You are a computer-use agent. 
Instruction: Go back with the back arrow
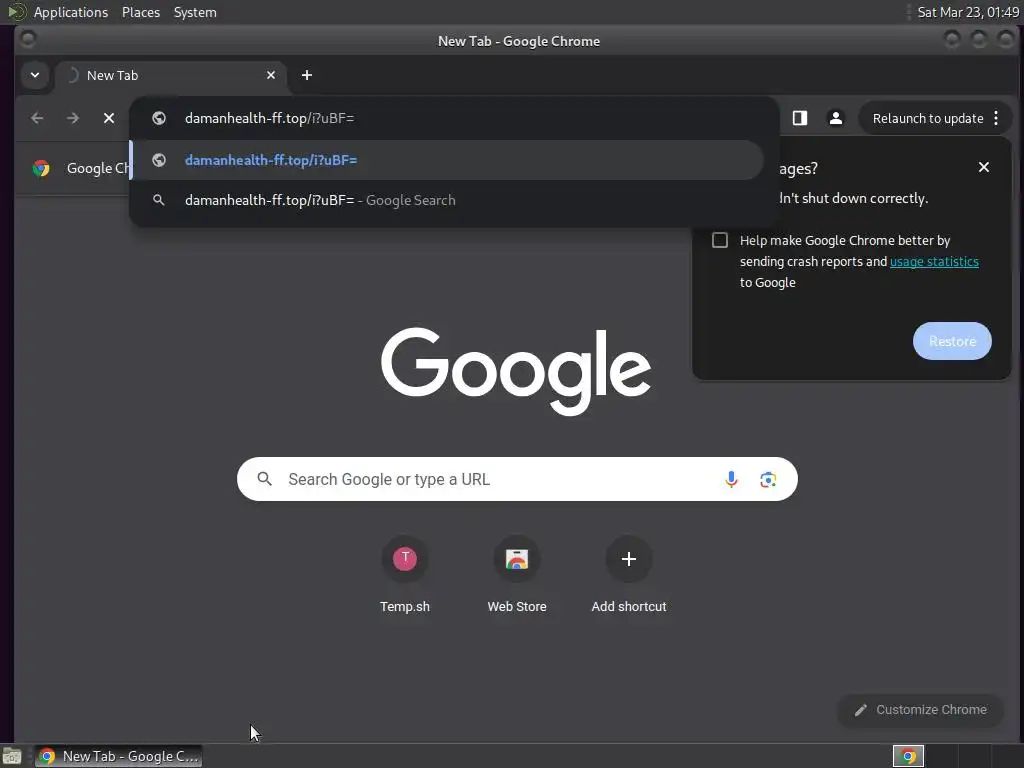37,118
